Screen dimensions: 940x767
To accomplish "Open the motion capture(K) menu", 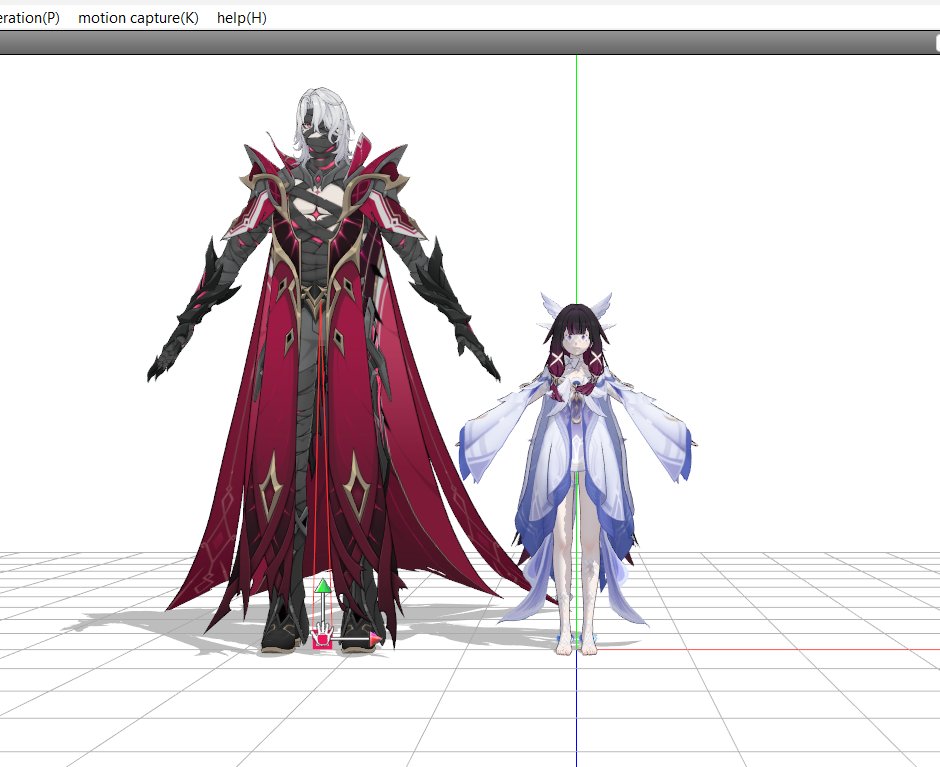I will [138, 18].
